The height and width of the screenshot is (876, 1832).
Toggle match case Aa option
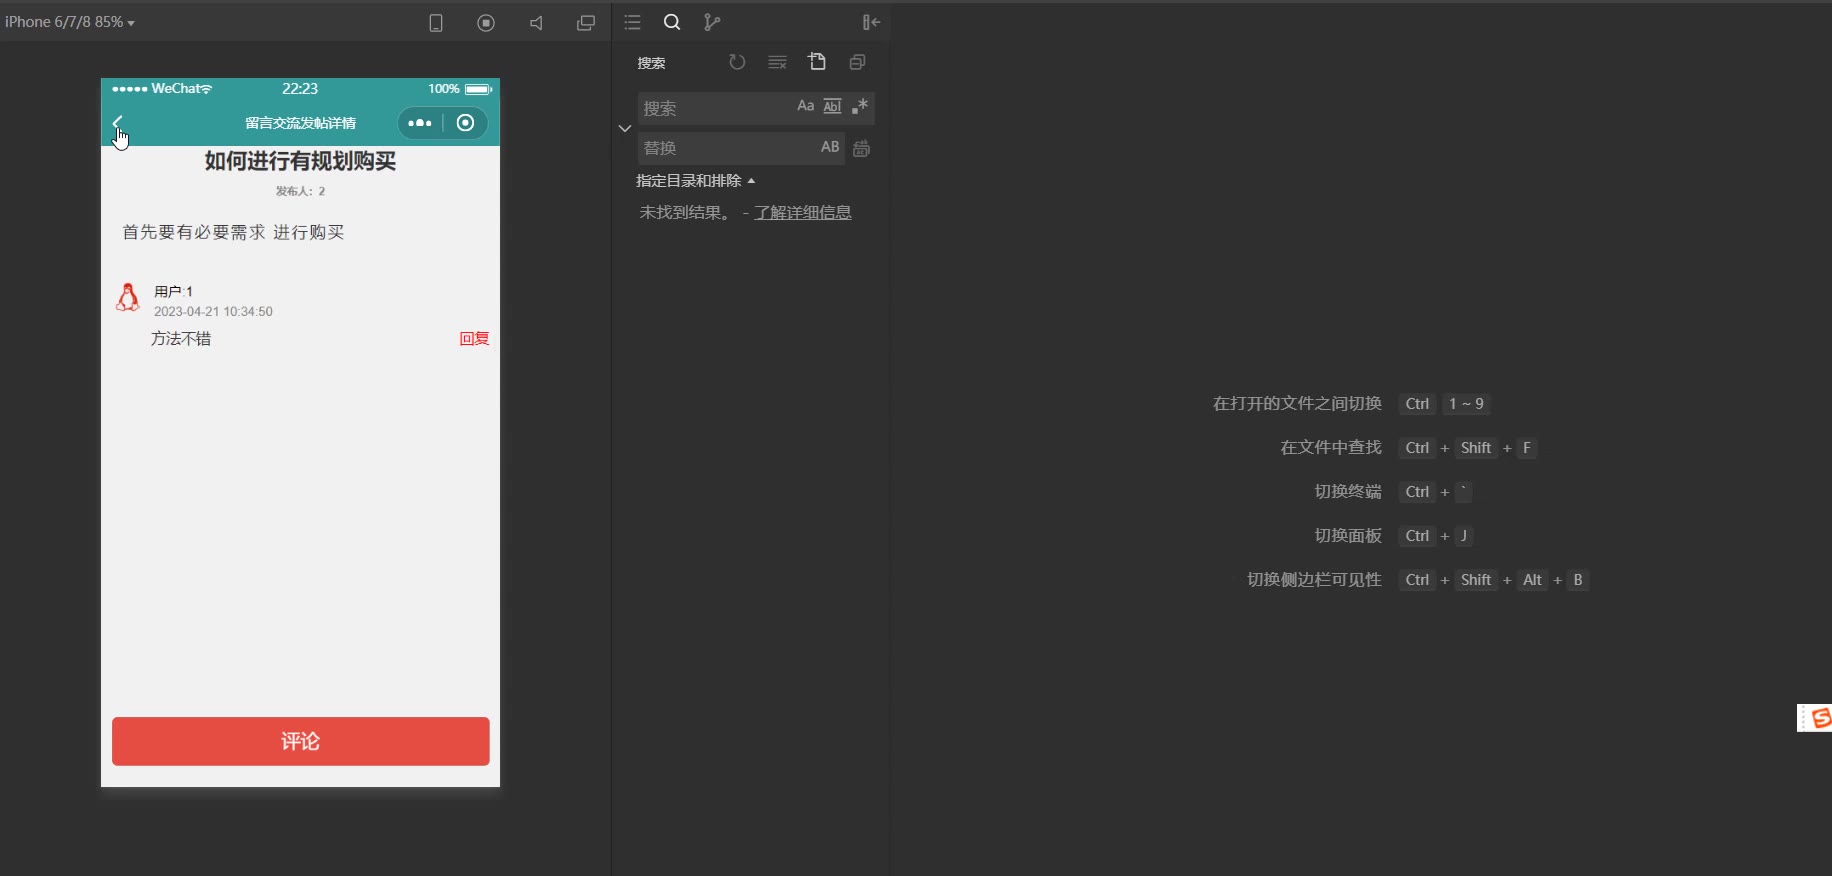805,106
